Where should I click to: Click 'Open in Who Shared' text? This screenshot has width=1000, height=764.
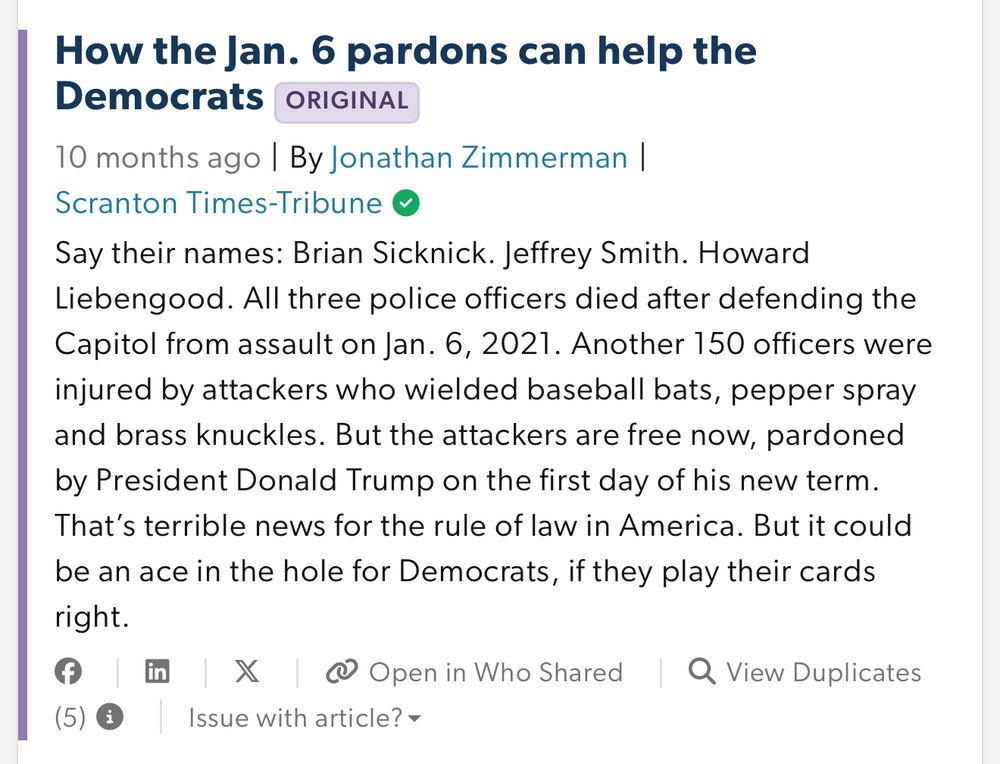[x=496, y=672]
